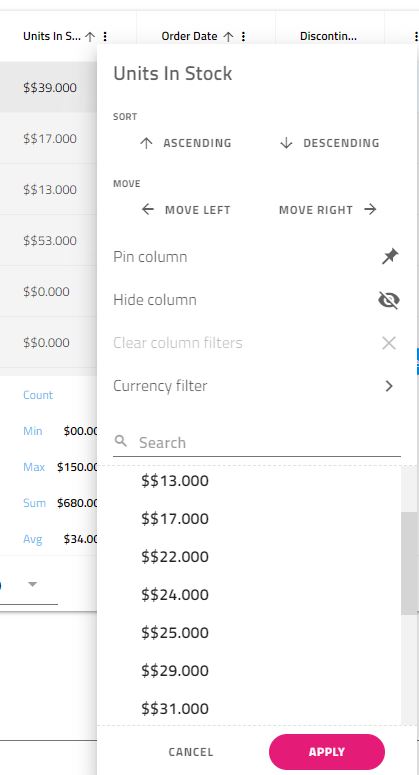The image size is (419, 775).
Task: Move the column right
Action: pos(328,210)
